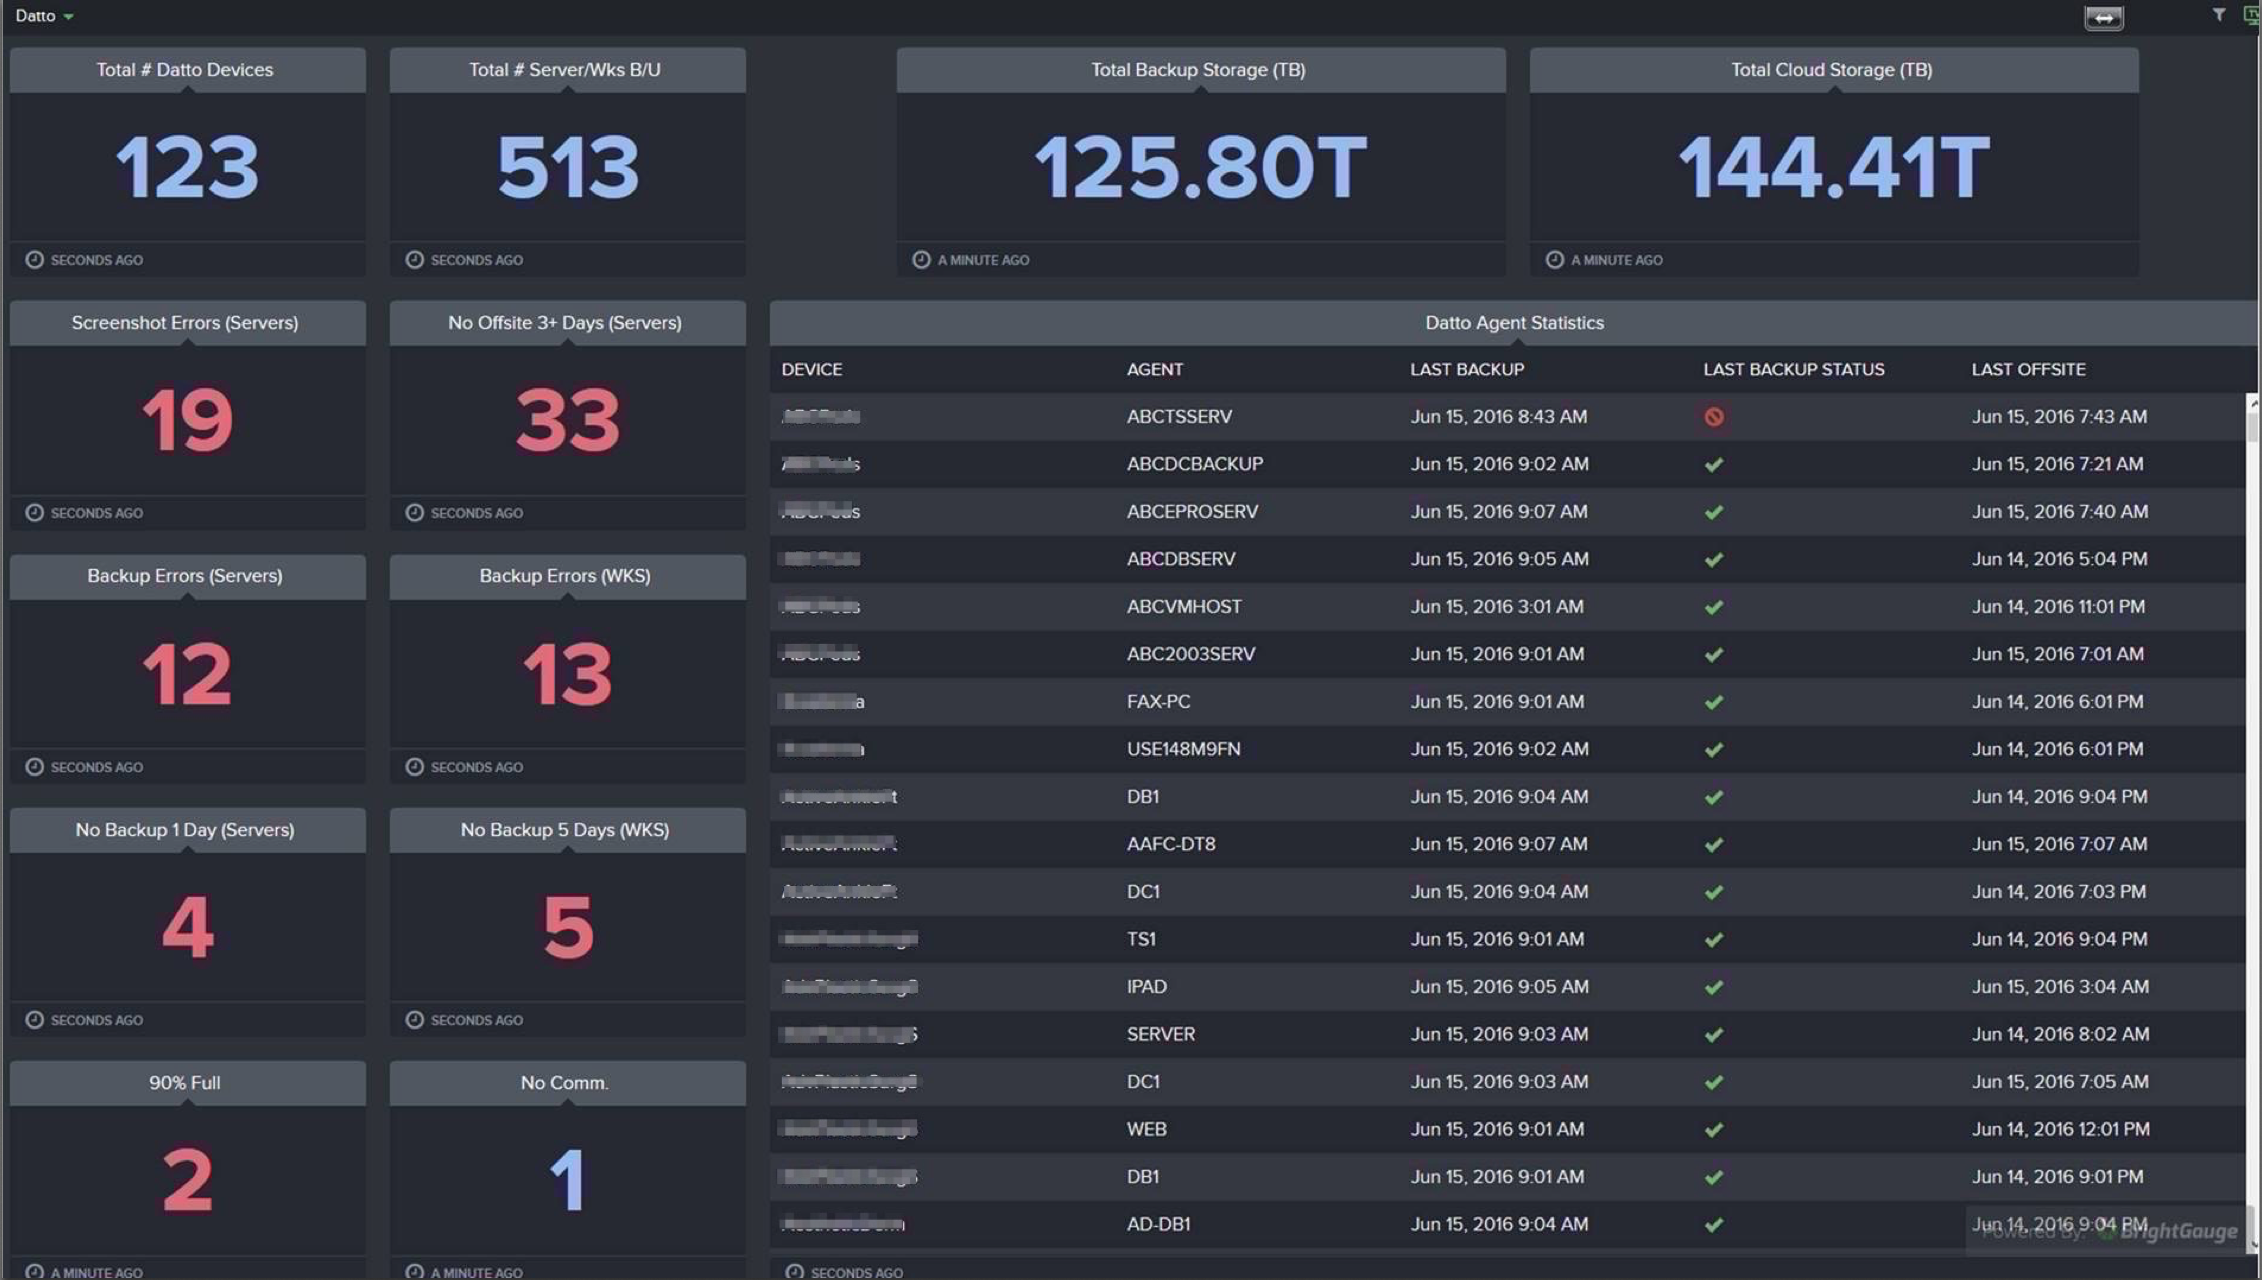Sort by LAST BACKUP STATUS column header

point(1793,370)
